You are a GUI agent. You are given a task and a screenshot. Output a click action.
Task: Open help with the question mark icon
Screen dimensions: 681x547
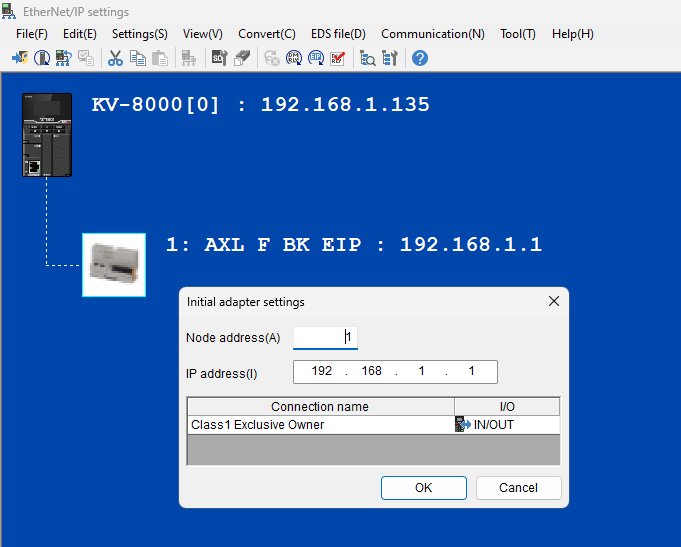pos(420,58)
